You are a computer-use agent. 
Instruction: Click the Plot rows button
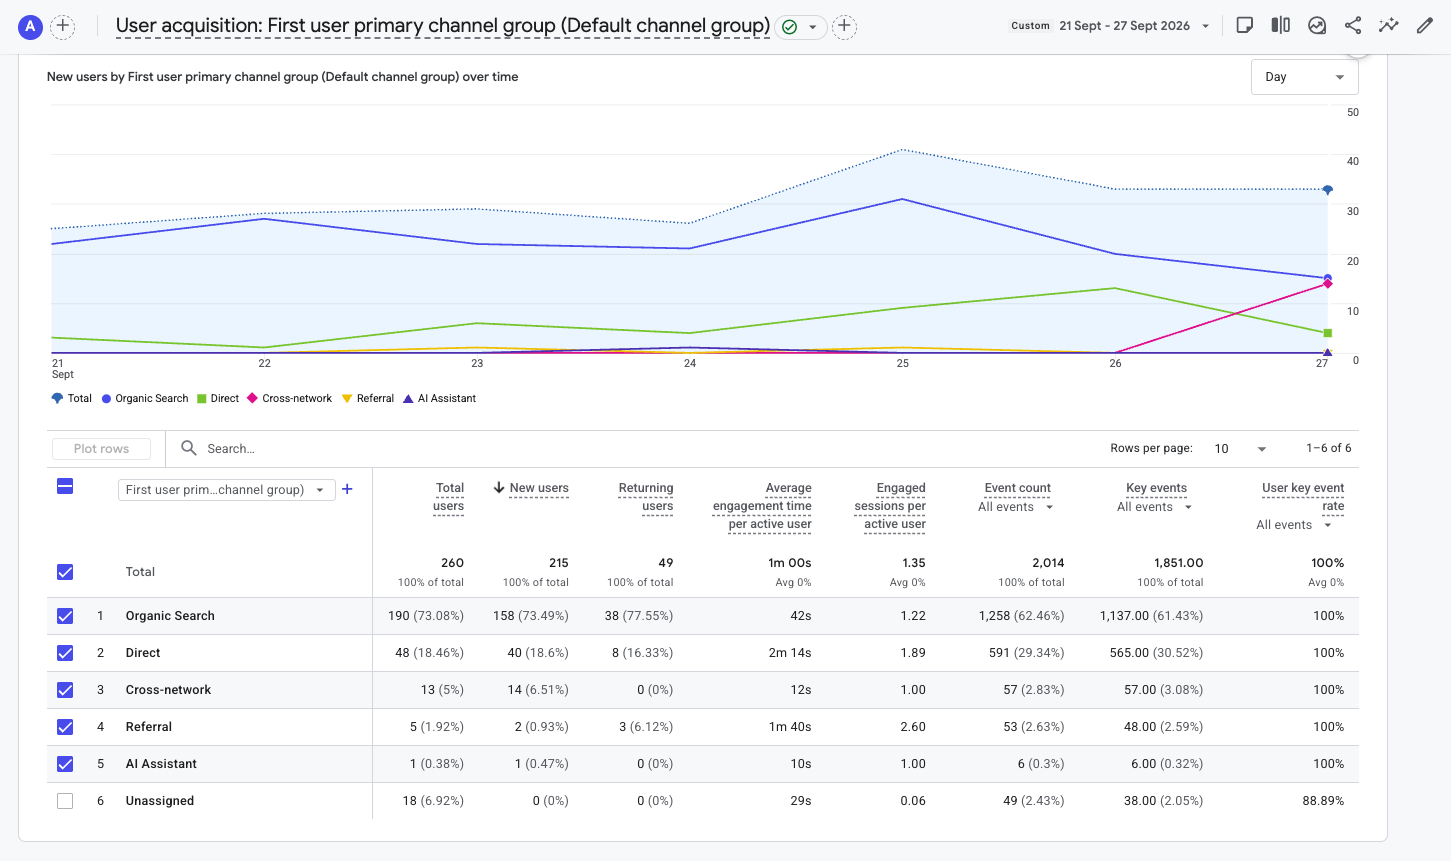(101, 449)
